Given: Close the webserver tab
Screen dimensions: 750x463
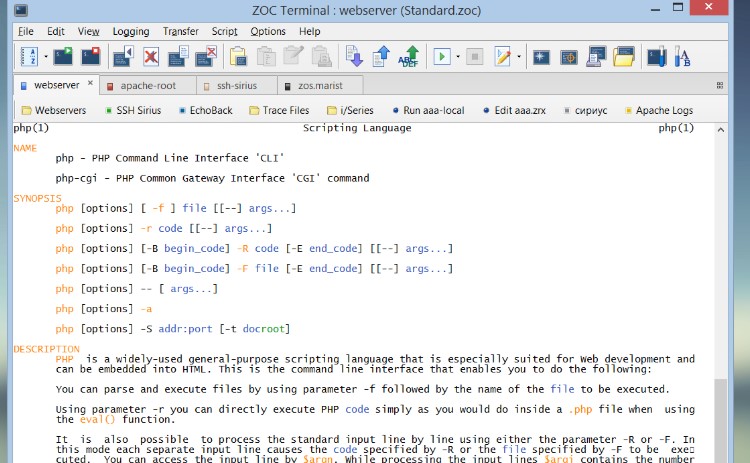Looking at the screenshot, I should coord(90,83).
